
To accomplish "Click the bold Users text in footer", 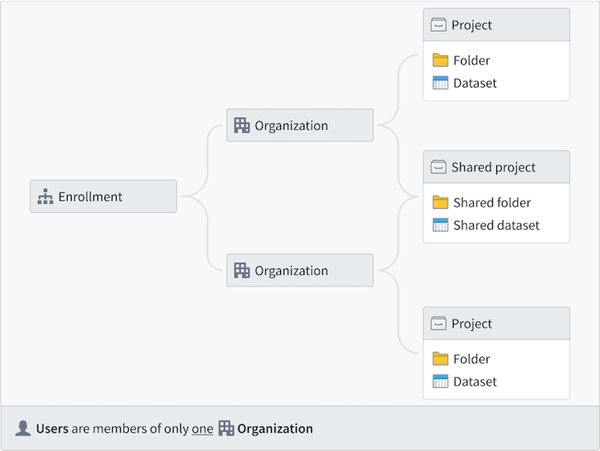I will (52, 429).
